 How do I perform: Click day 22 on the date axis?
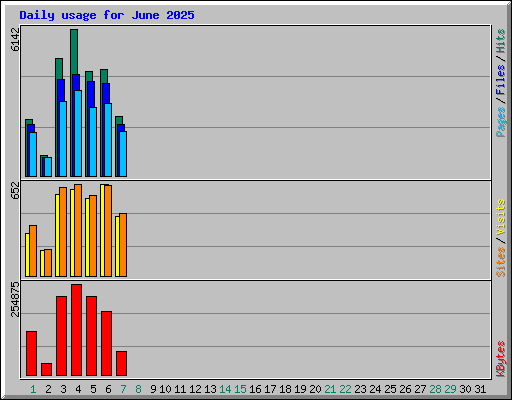tap(345, 389)
